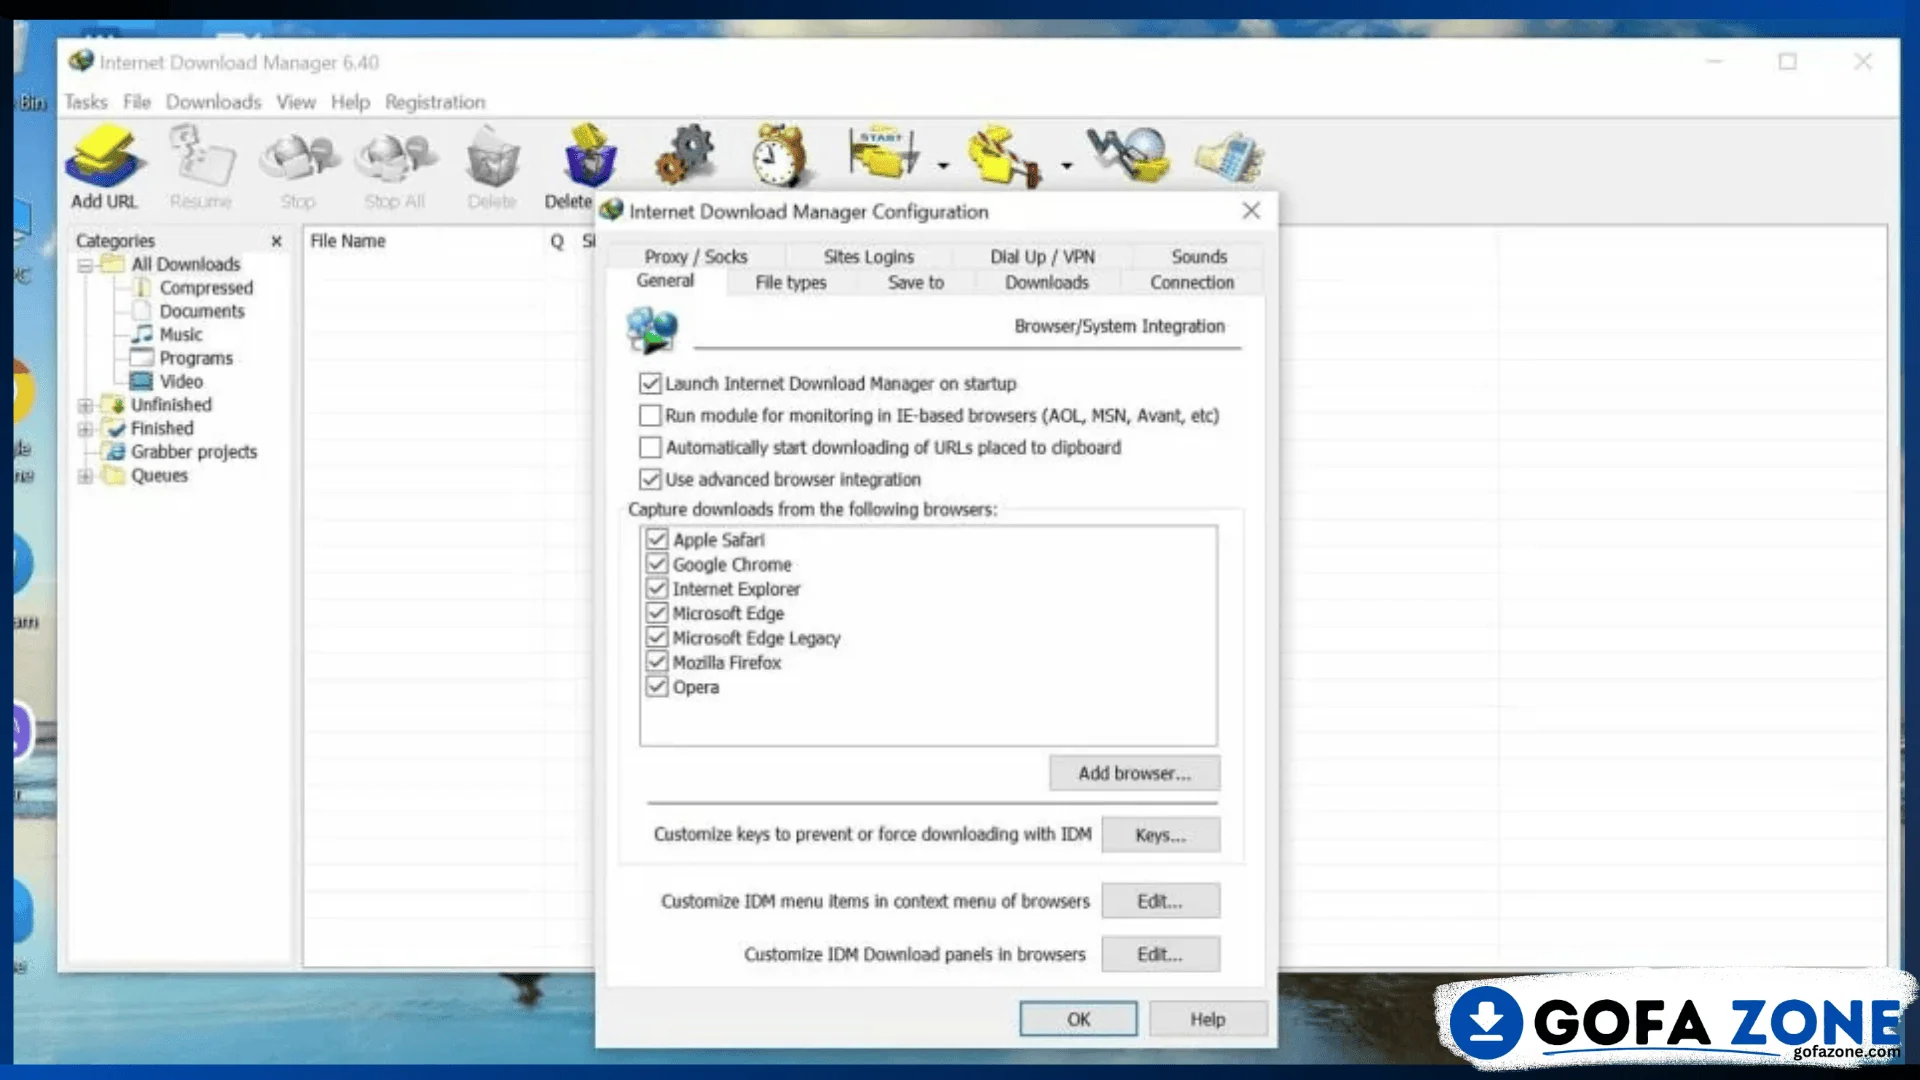Screen dimensions: 1920x1080
Task: Click the greyed Delete trash icon
Action: (492, 157)
